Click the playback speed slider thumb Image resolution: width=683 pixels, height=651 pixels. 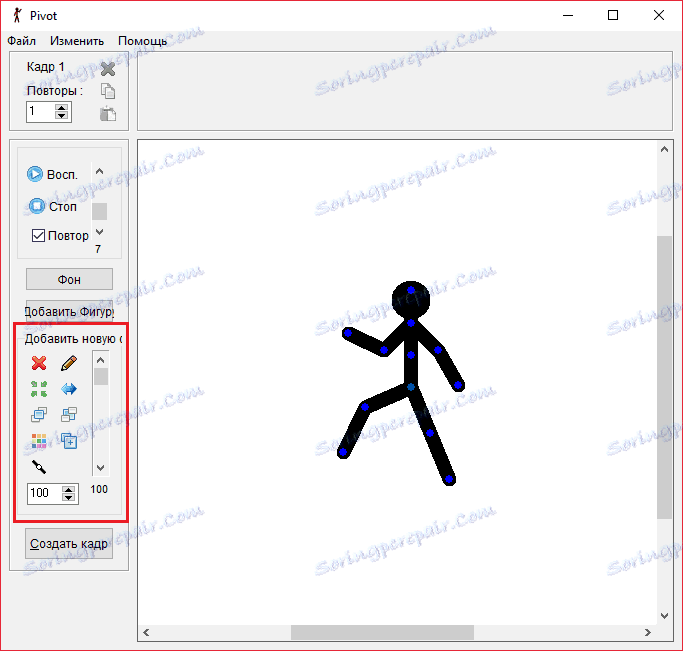pyautogui.click(x=99, y=211)
